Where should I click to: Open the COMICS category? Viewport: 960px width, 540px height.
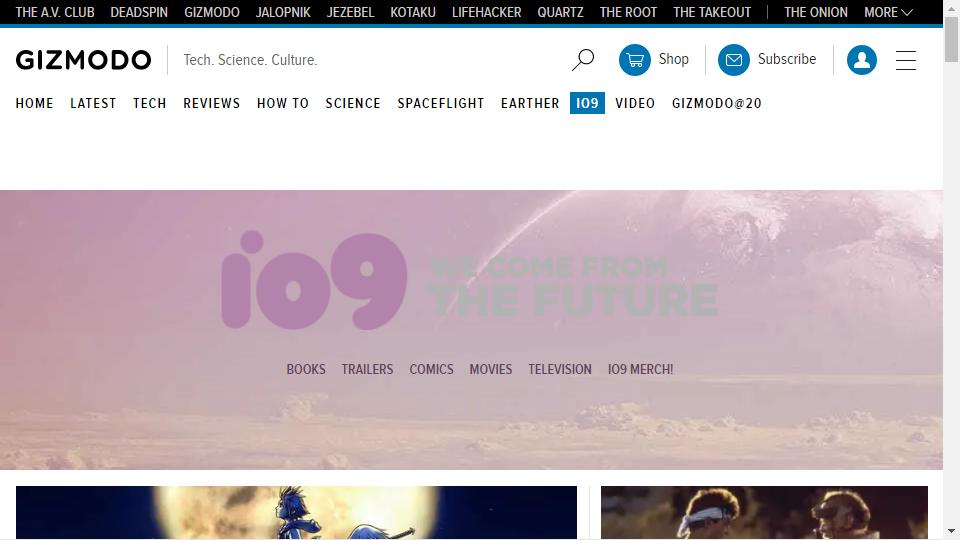[x=432, y=369]
